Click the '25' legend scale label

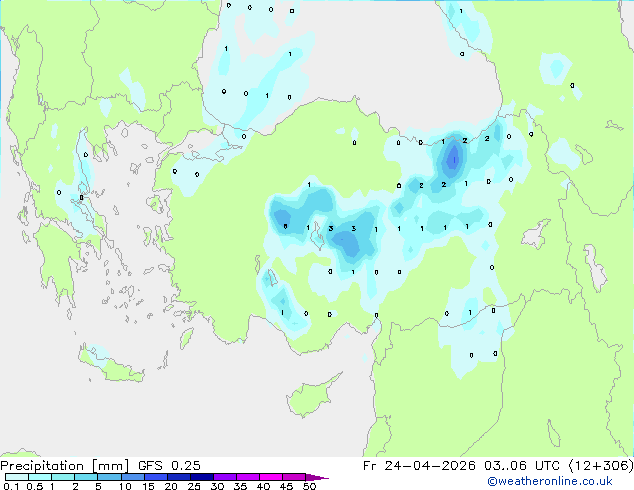click(x=194, y=486)
